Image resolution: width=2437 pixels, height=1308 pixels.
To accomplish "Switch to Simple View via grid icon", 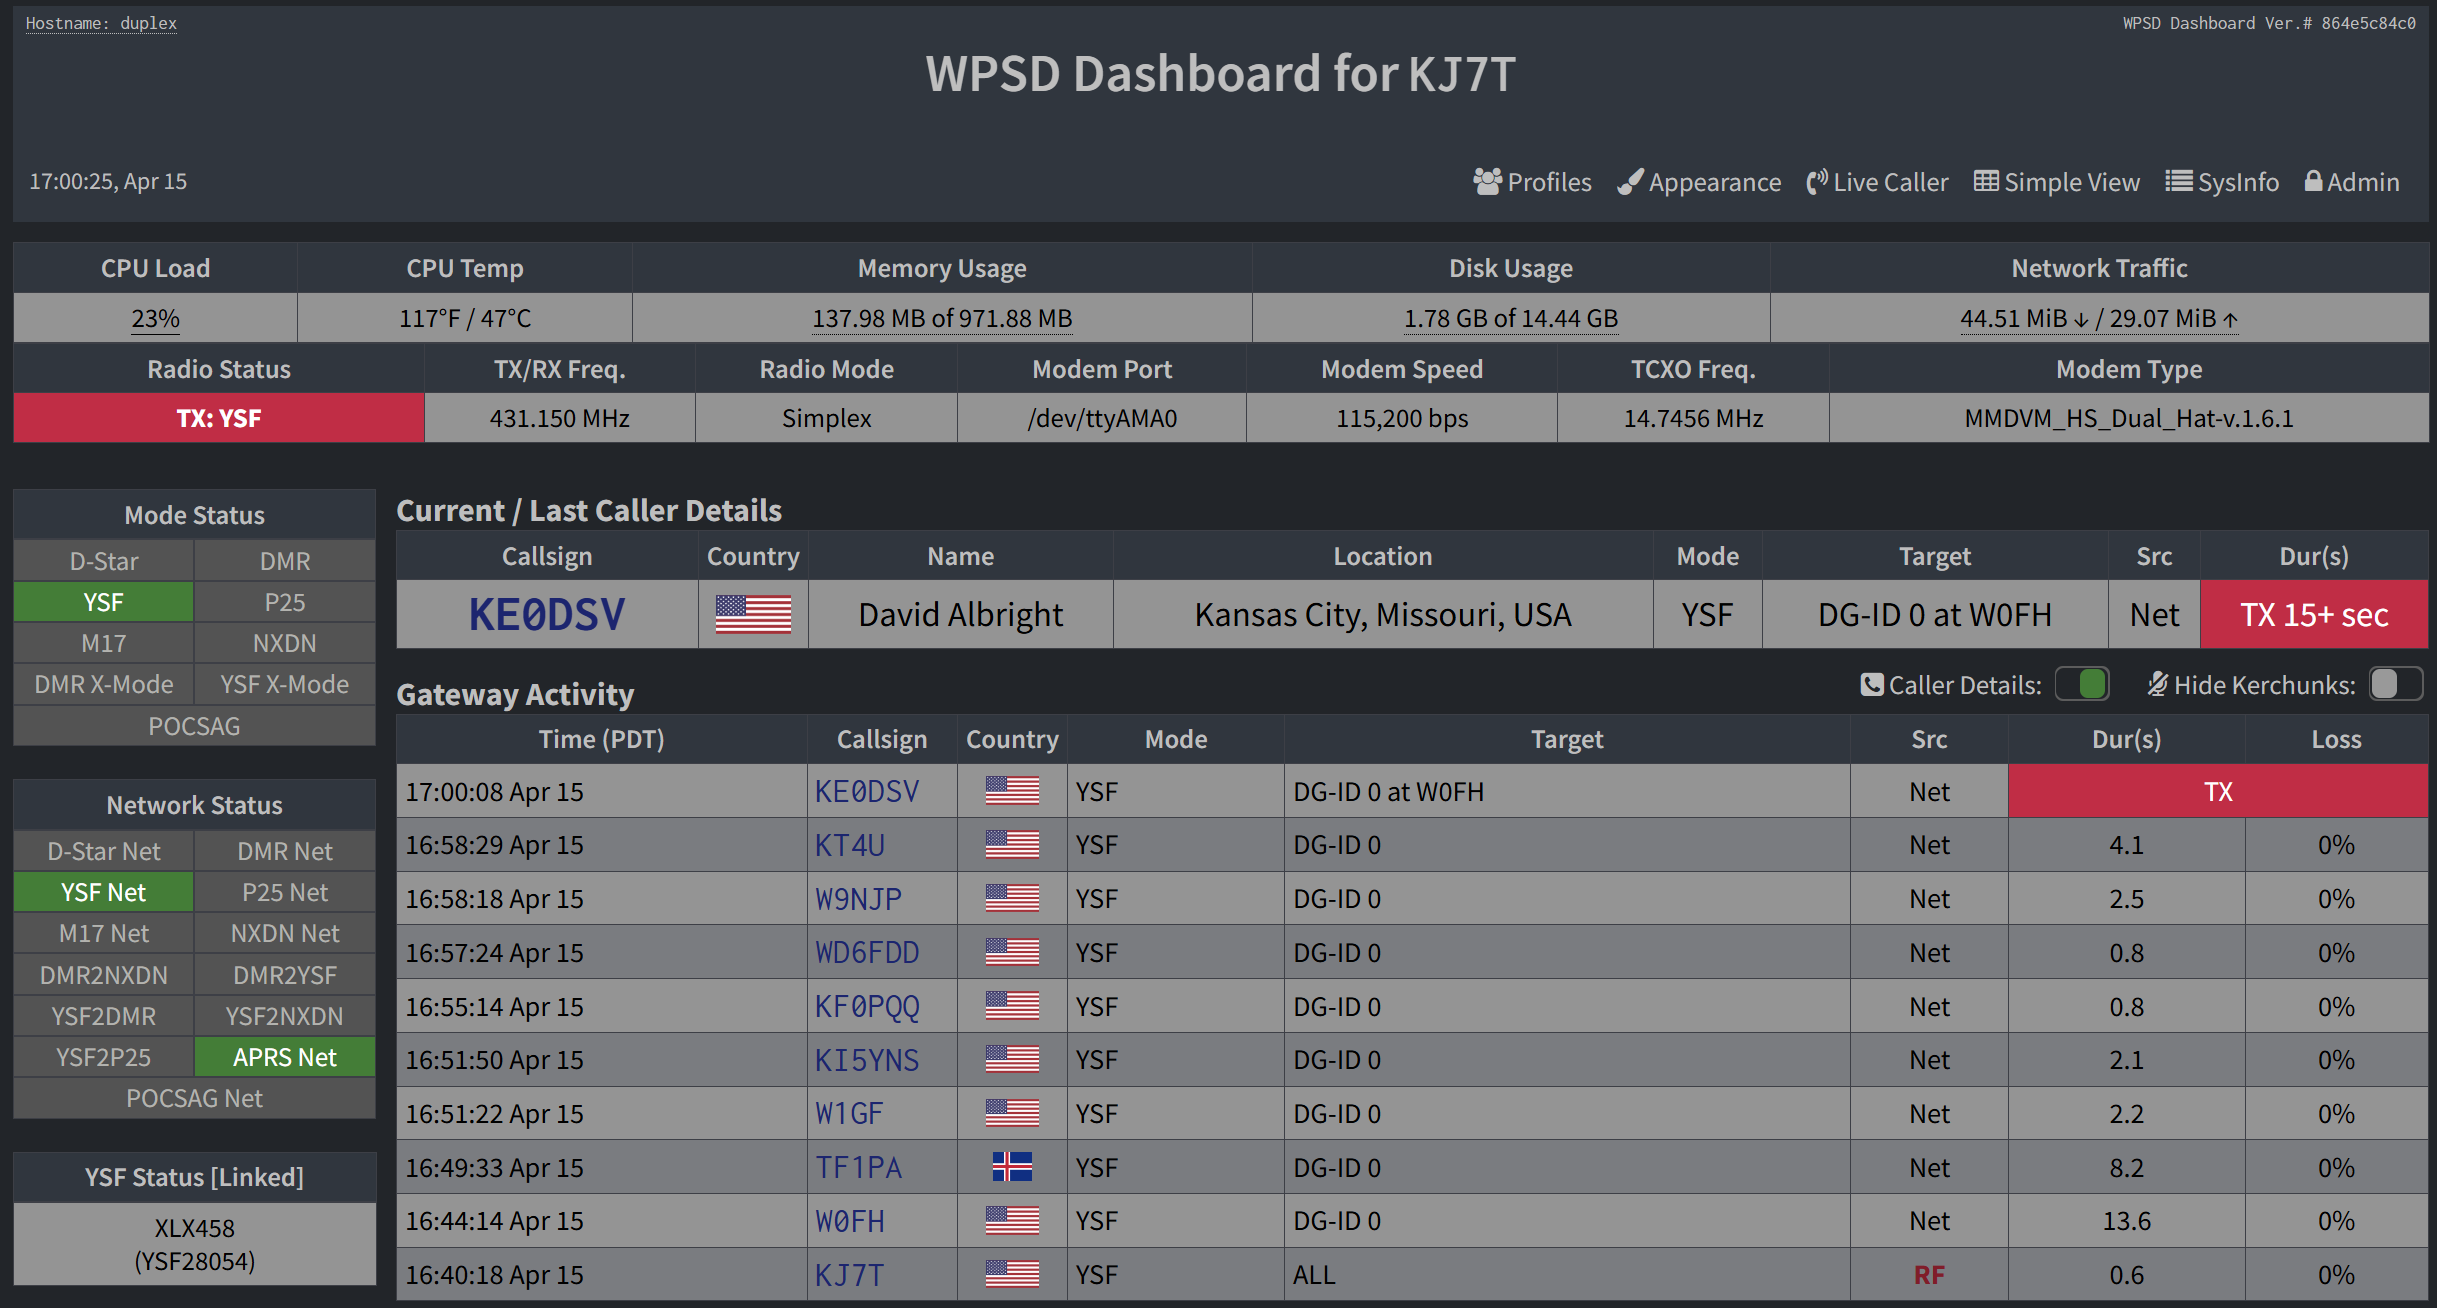I will [x=1988, y=181].
